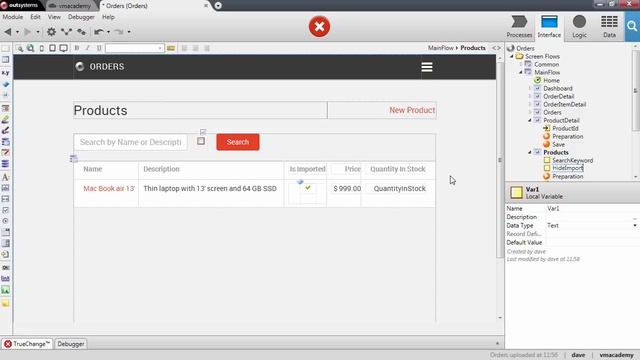Undo the last action
Viewport: 640px width, 360px height.
(x=99, y=32)
